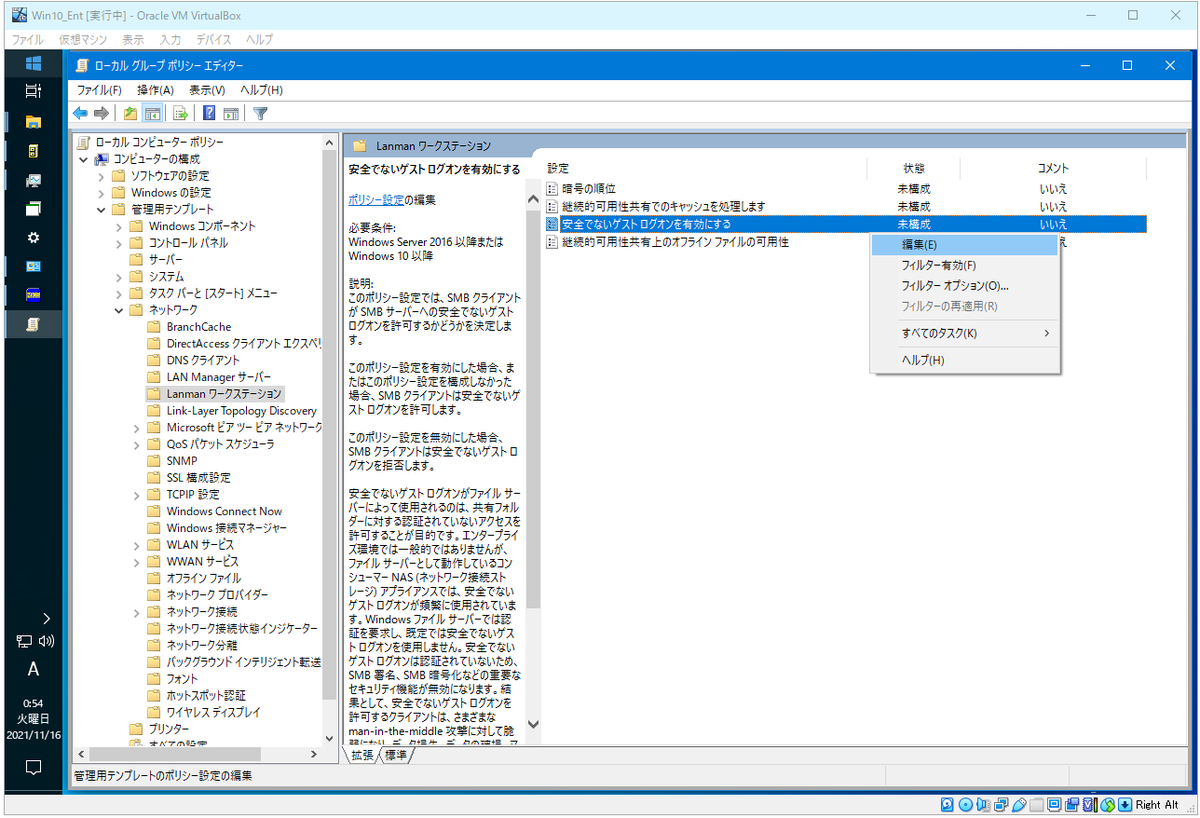The image size is (1200, 818).
Task: Click the VirtualBox optical disc status icon
Action: [x=965, y=804]
